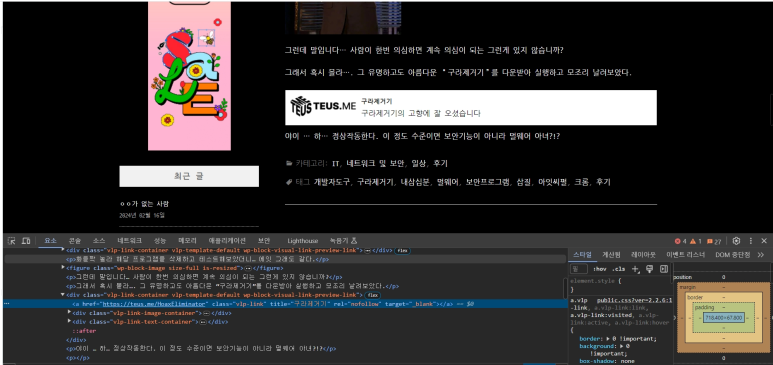Activate the DevTools element inspector picker icon
Screen dimensions: 773x365
[x=12, y=241]
